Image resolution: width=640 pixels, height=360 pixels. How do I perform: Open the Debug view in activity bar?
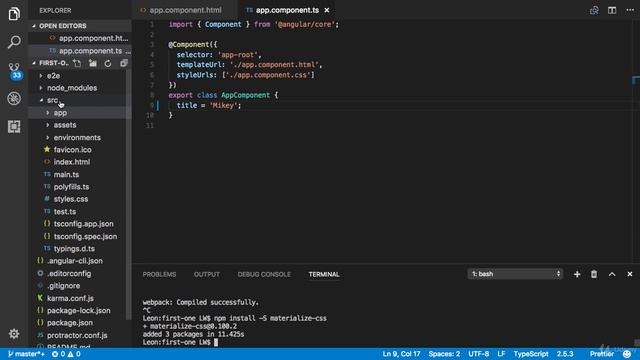coord(14,98)
